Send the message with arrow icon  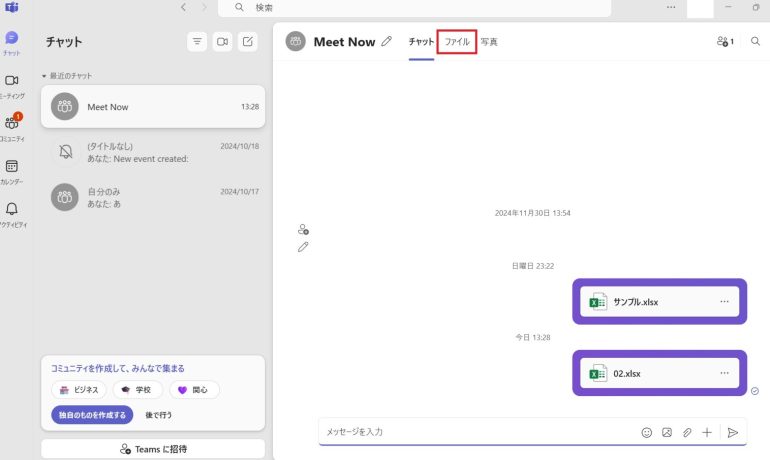tap(733, 432)
